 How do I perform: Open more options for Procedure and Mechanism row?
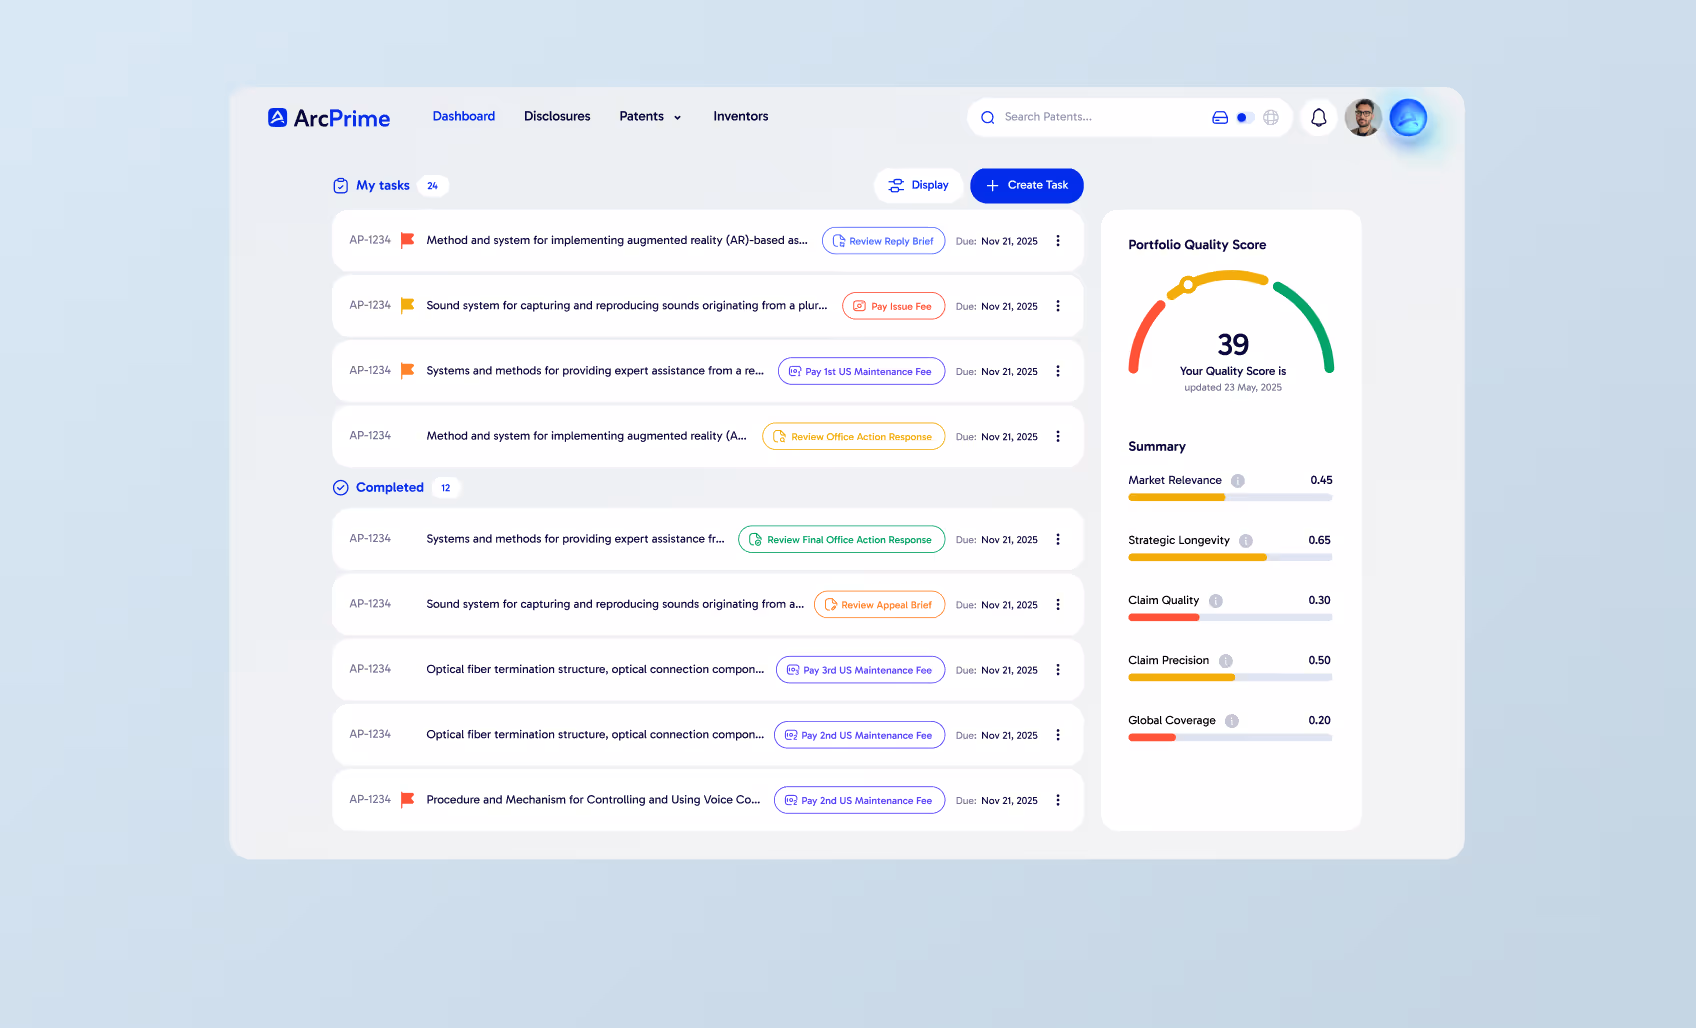click(x=1058, y=800)
